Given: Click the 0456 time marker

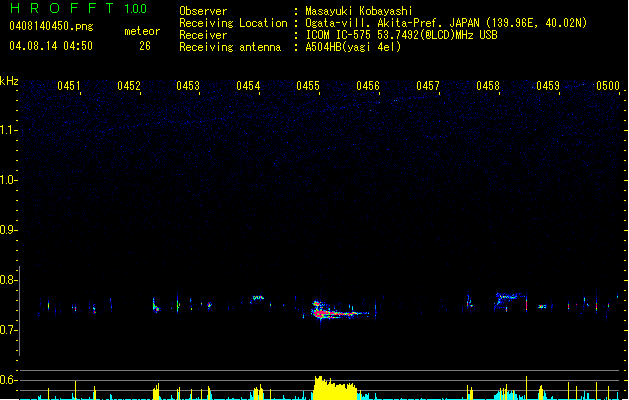Looking at the screenshot, I should [368, 86].
